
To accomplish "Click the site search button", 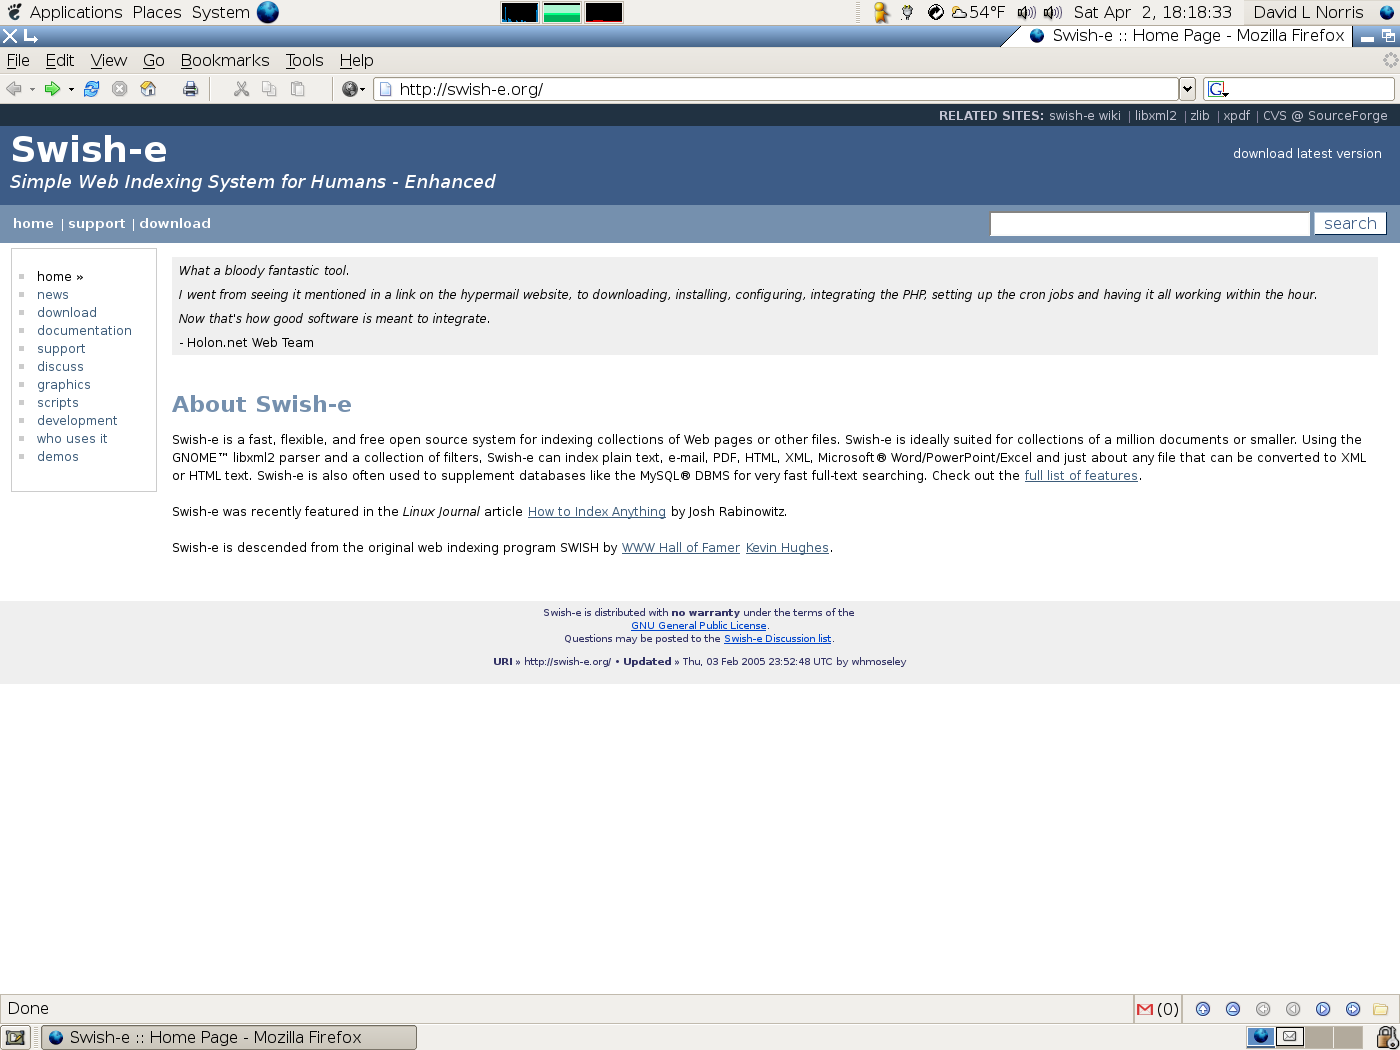I will pyautogui.click(x=1350, y=224).
